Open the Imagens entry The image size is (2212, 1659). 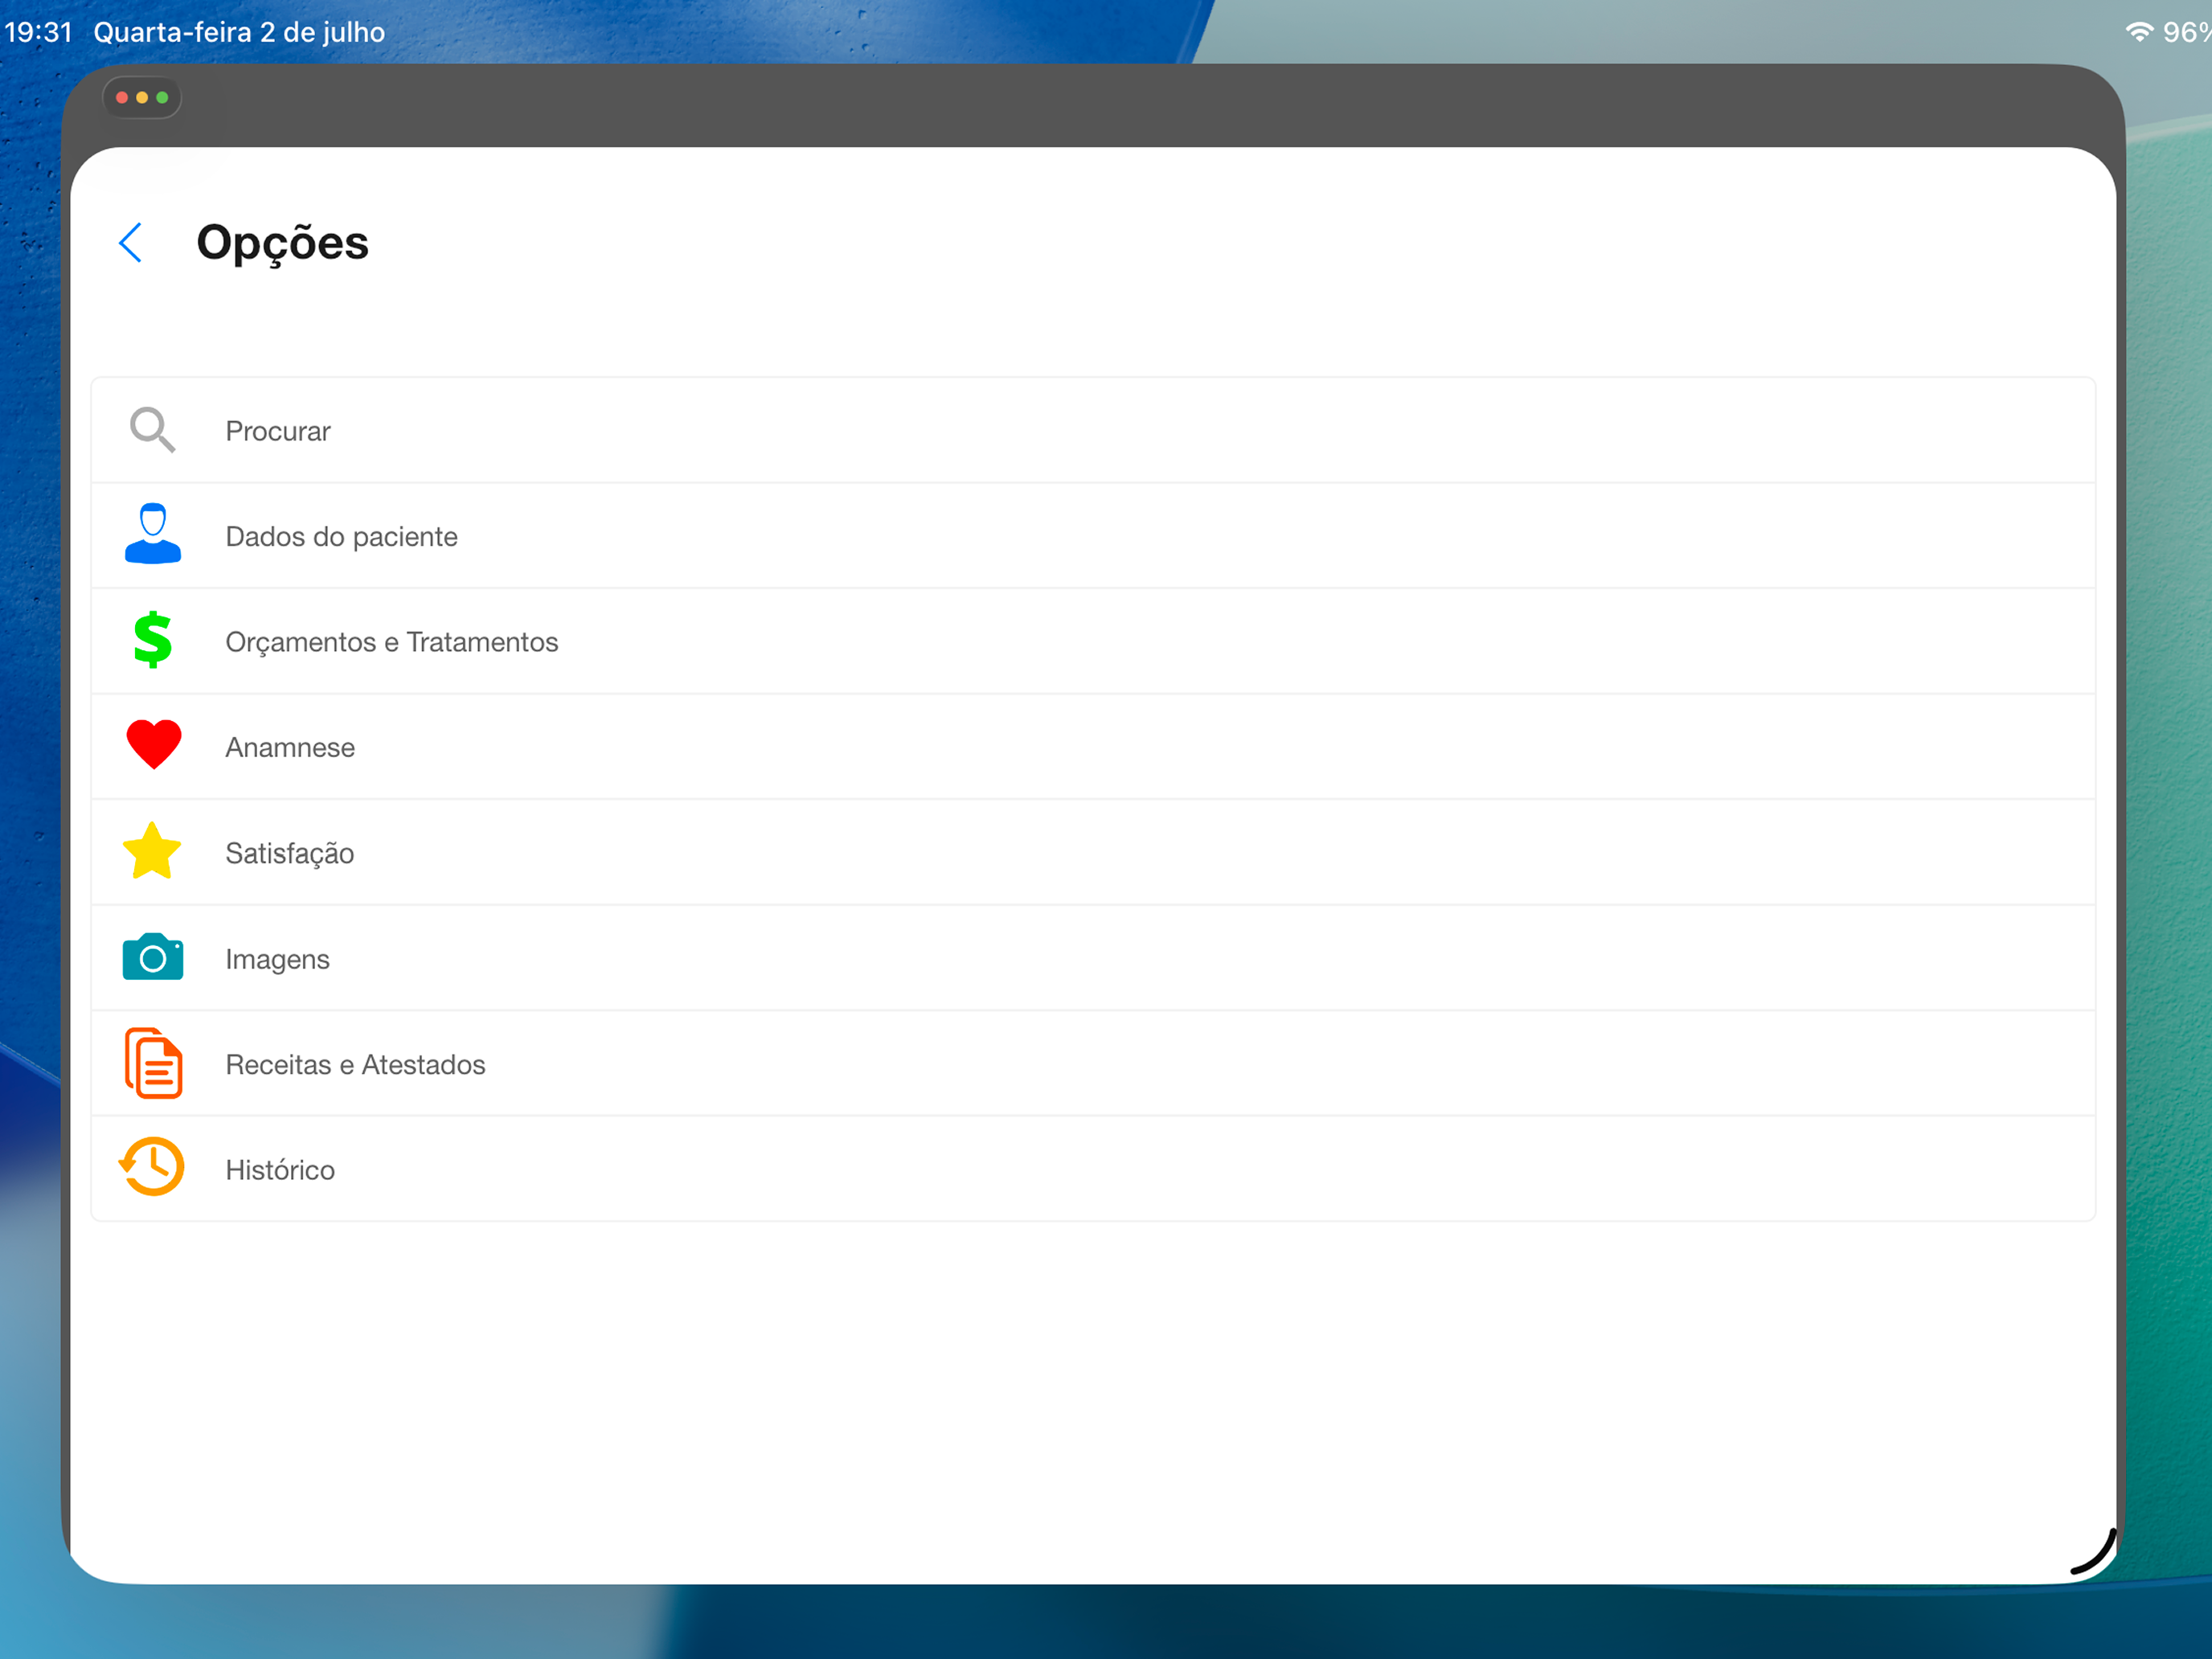coord(1093,959)
